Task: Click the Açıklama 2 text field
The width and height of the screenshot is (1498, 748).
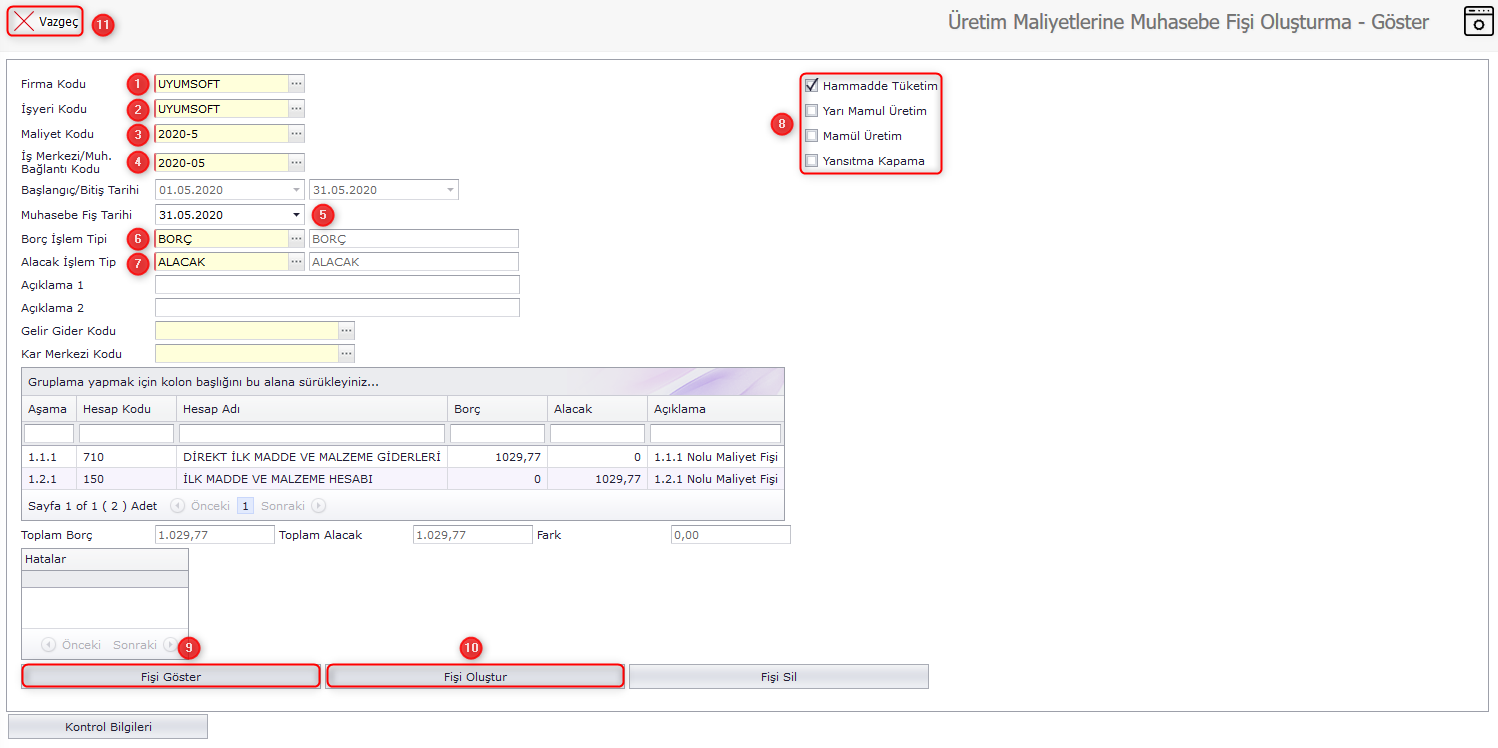Action: point(337,308)
